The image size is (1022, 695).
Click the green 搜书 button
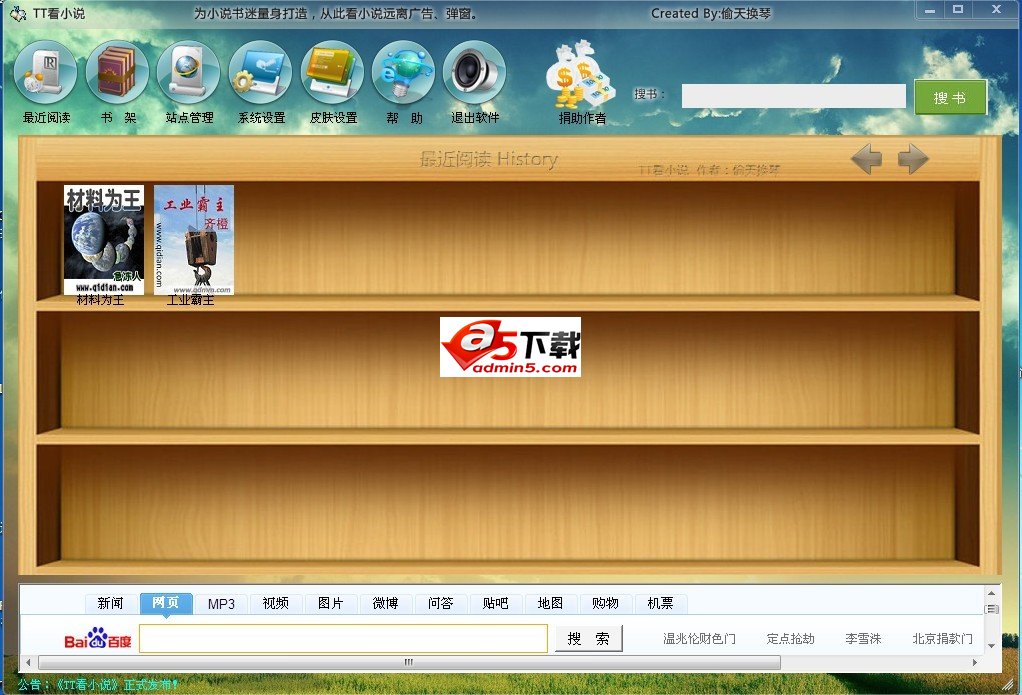pyautogui.click(x=950, y=98)
